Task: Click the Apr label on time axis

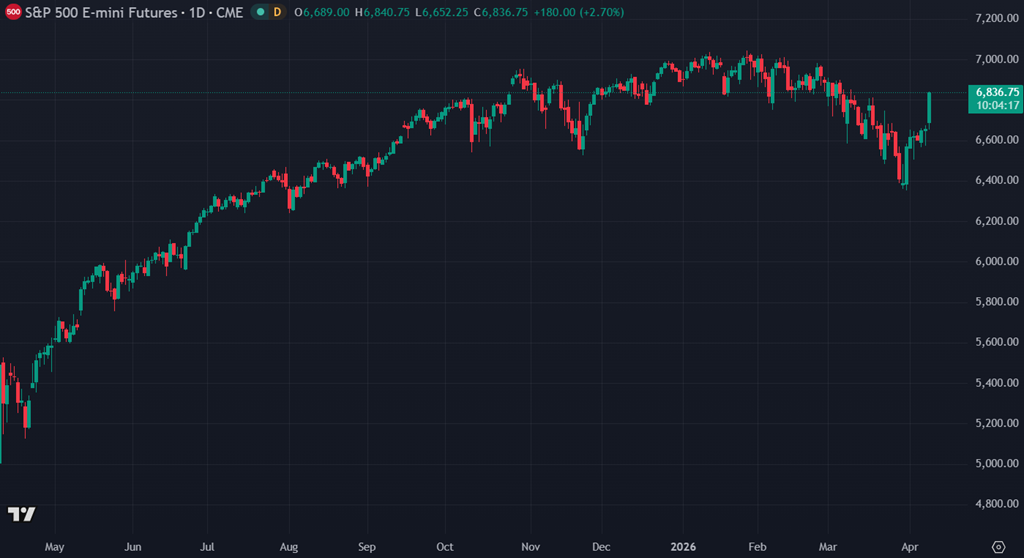Action: [911, 547]
